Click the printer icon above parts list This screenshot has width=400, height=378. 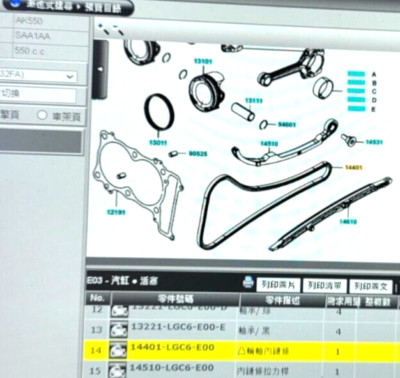coord(248,282)
